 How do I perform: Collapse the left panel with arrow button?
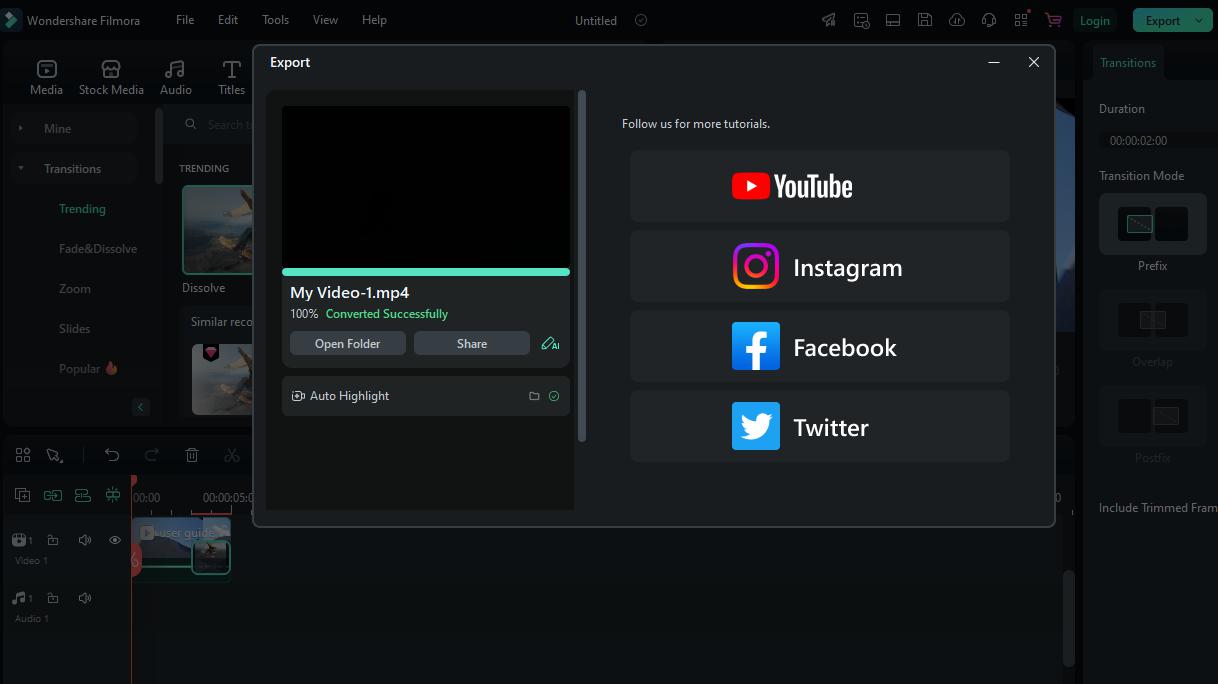(140, 407)
